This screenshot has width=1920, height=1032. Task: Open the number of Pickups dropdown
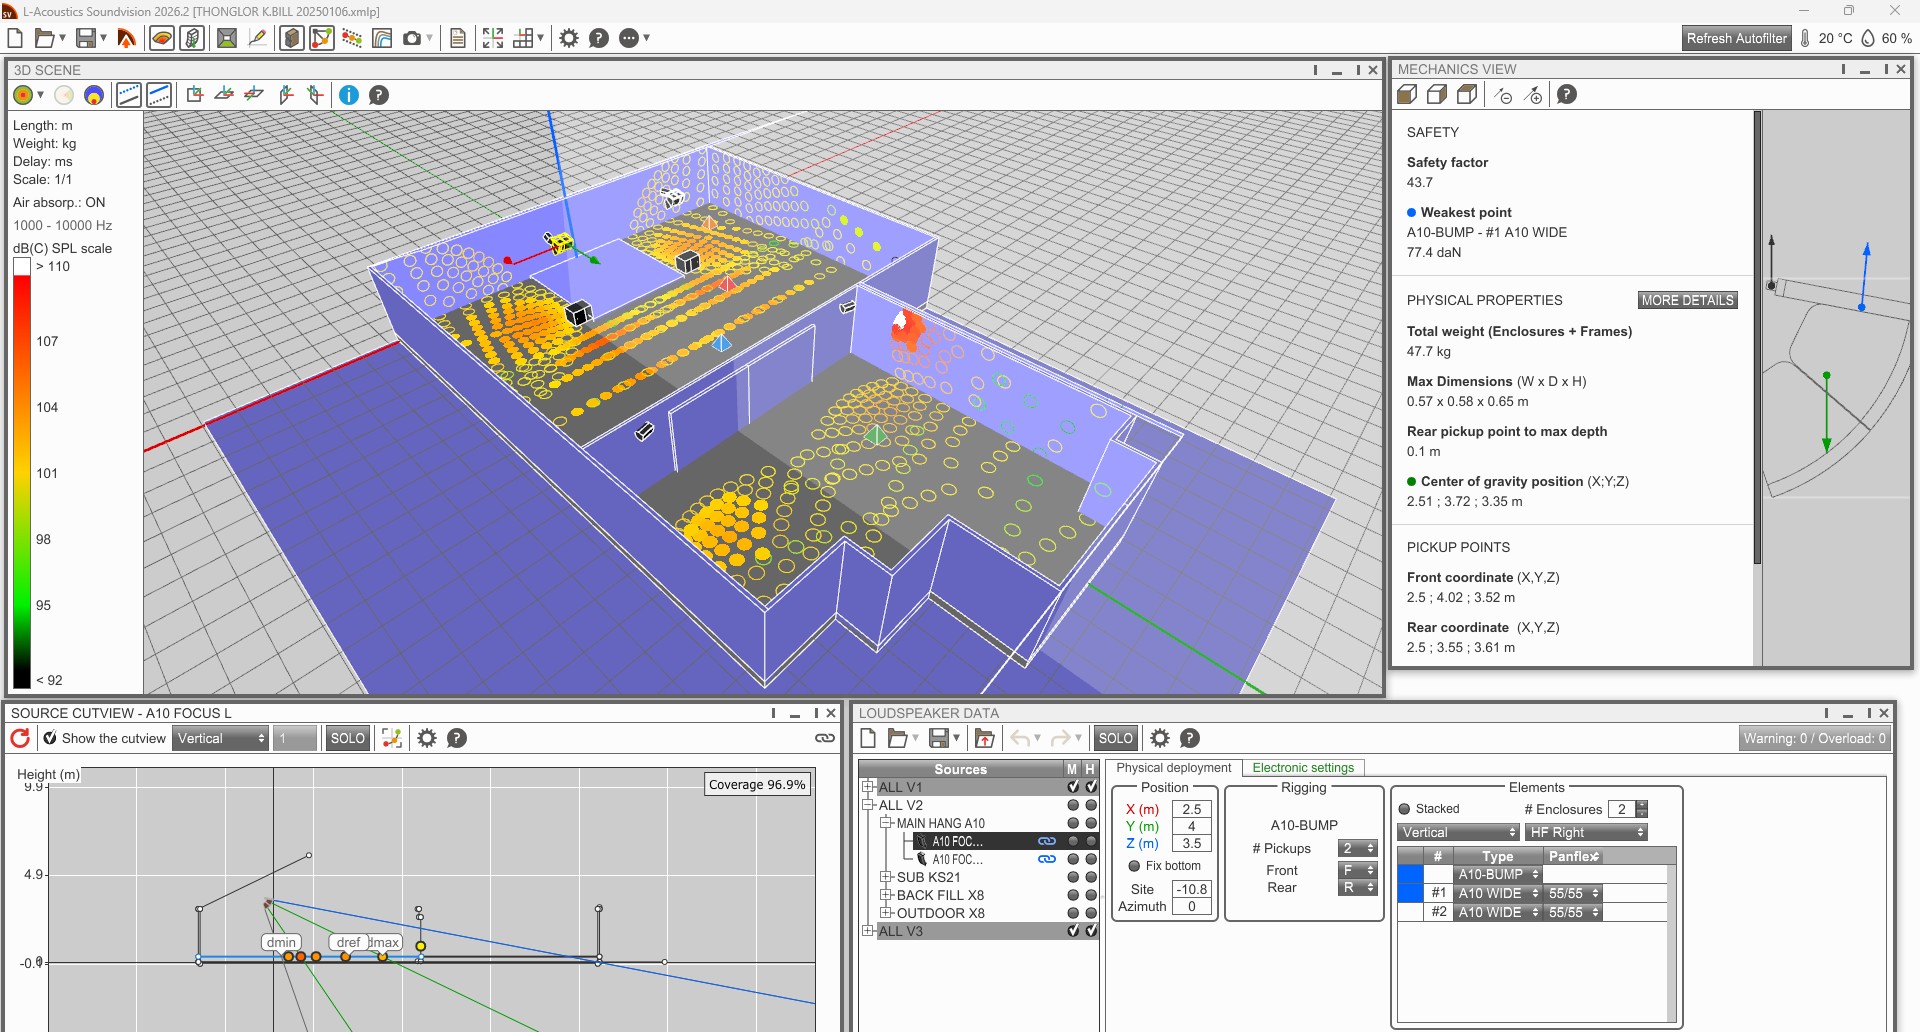point(1358,848)
